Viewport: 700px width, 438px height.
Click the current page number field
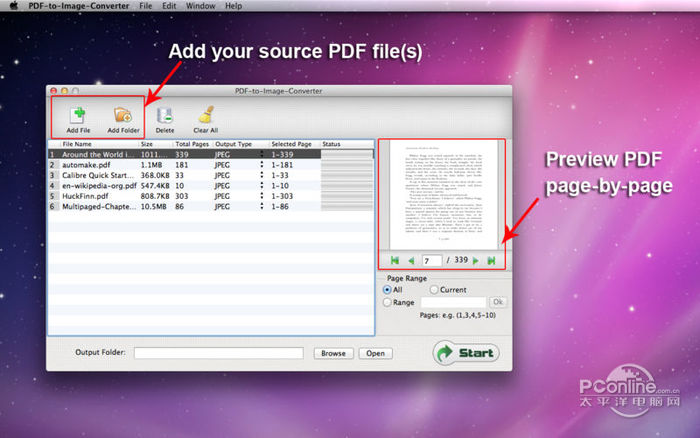click(x=432, y=260)
